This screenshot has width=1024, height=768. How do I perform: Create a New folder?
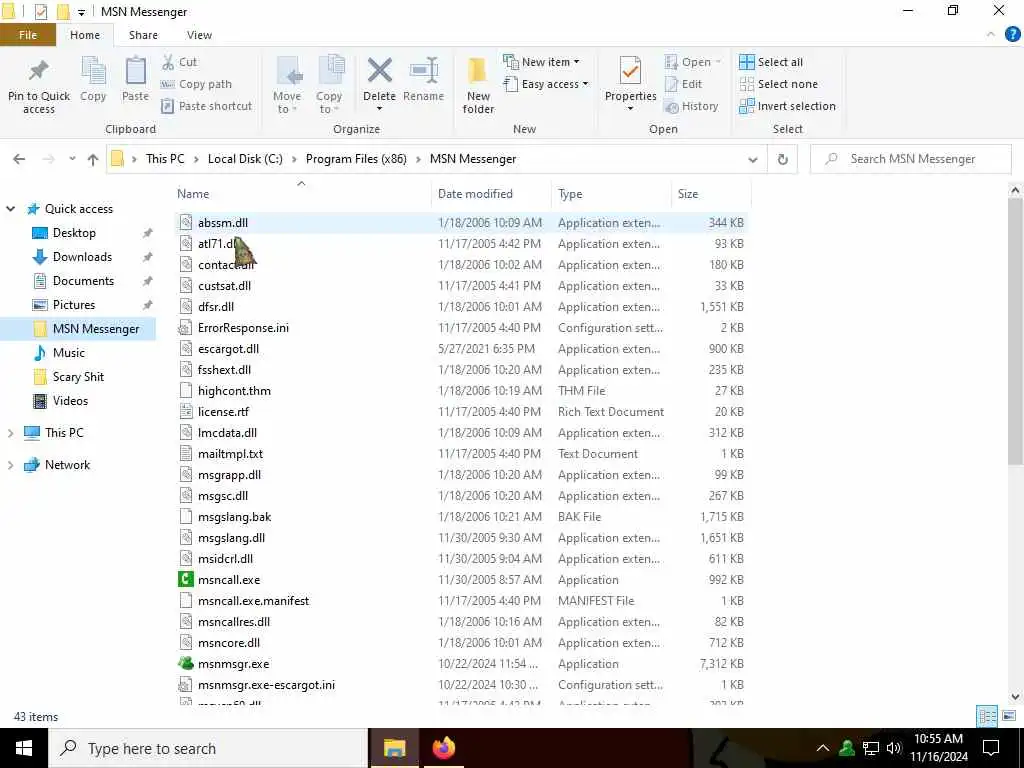pos(478,85)
